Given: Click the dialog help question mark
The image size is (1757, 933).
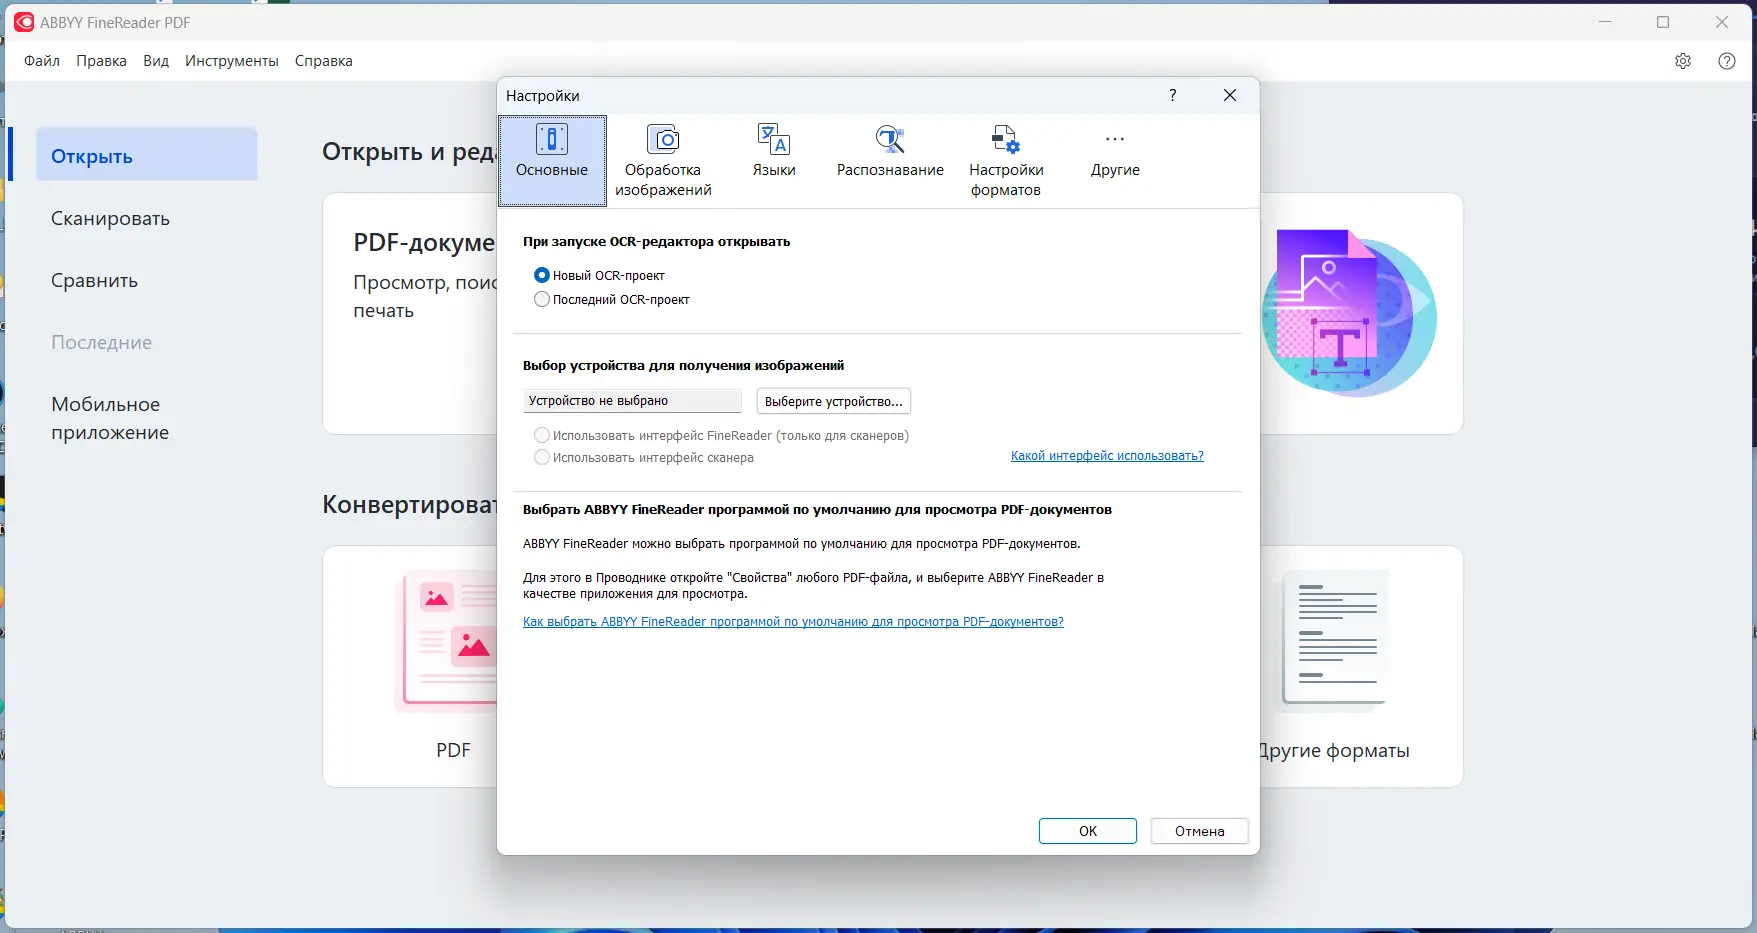Looking at the screenshot, I should (1173, 95).
